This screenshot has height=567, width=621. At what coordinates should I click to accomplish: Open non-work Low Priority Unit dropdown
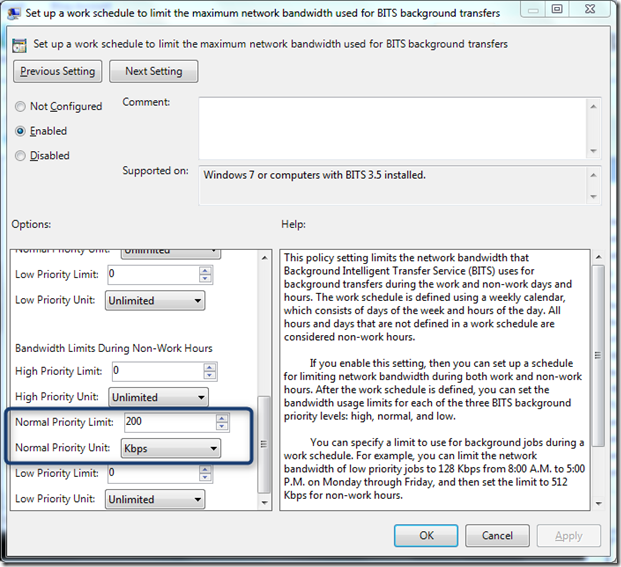pos(155,500)
